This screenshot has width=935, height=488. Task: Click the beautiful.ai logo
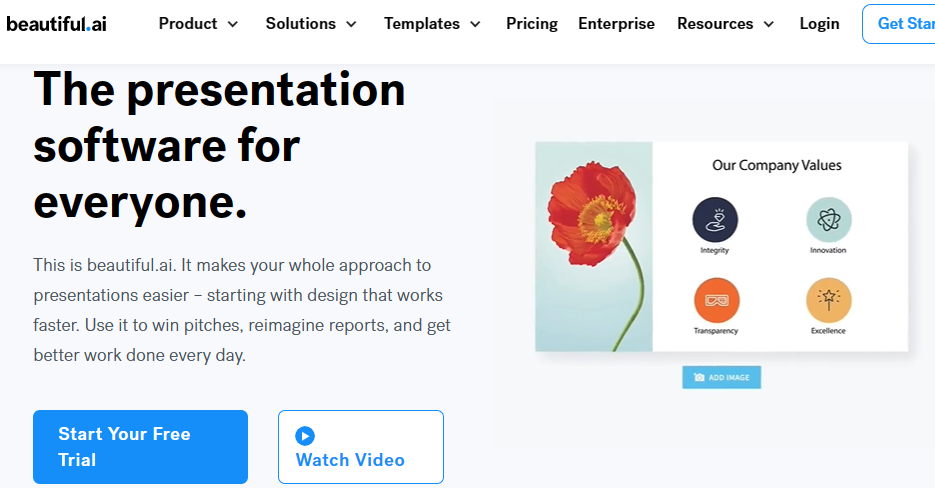point(57,23)
